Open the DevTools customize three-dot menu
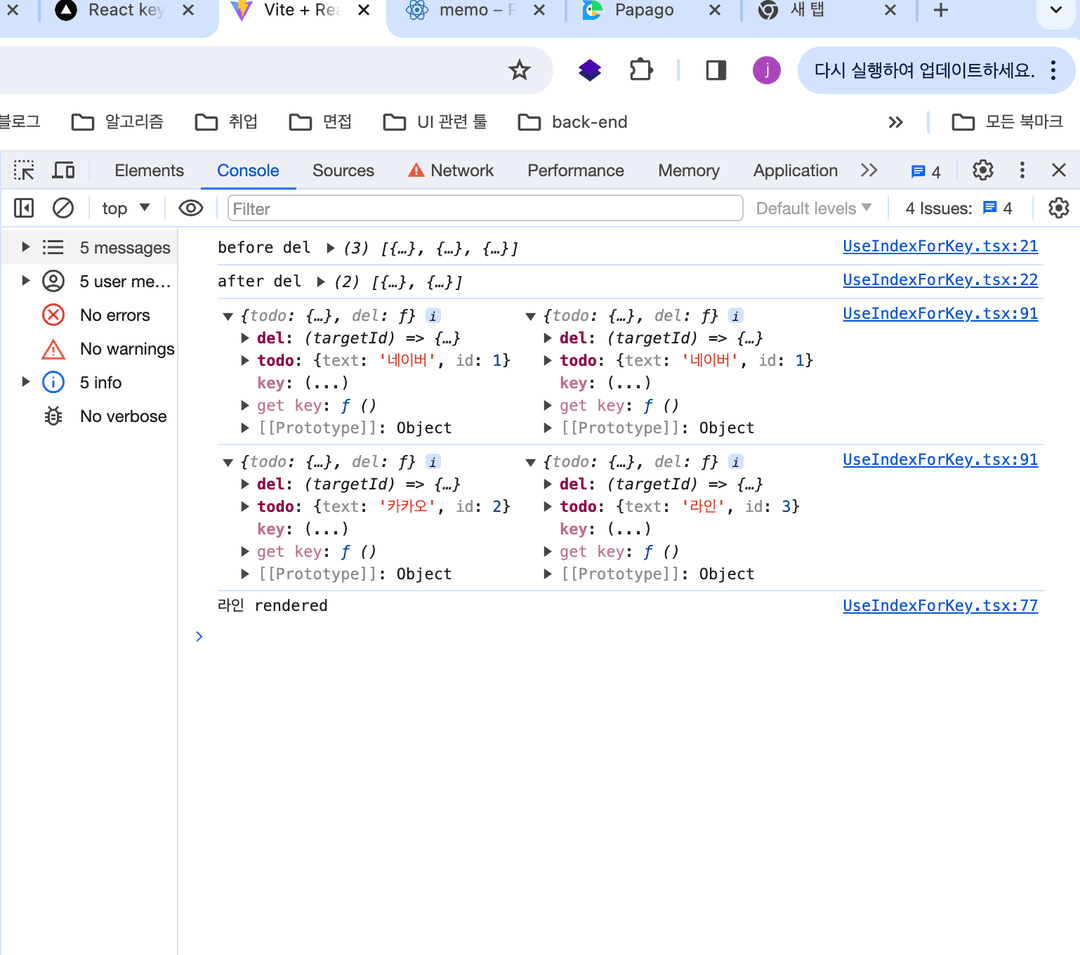Viewport: 1080px width, 955px height. 1022,170
